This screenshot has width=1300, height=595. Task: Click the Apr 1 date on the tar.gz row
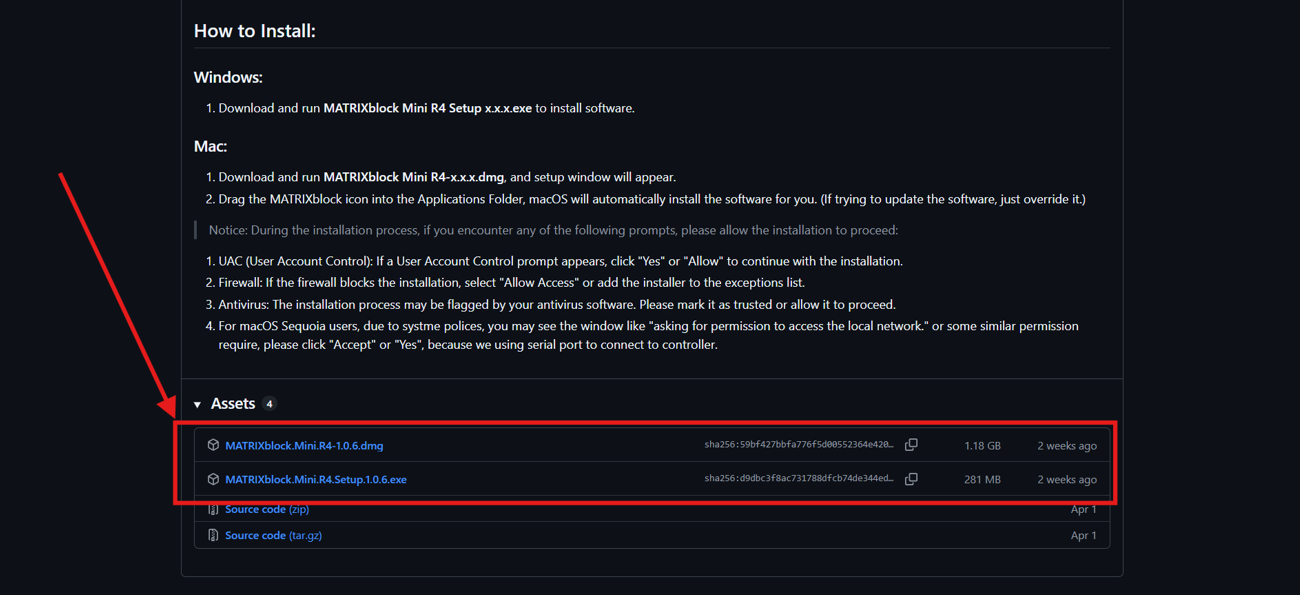(x=1083, y=536)
